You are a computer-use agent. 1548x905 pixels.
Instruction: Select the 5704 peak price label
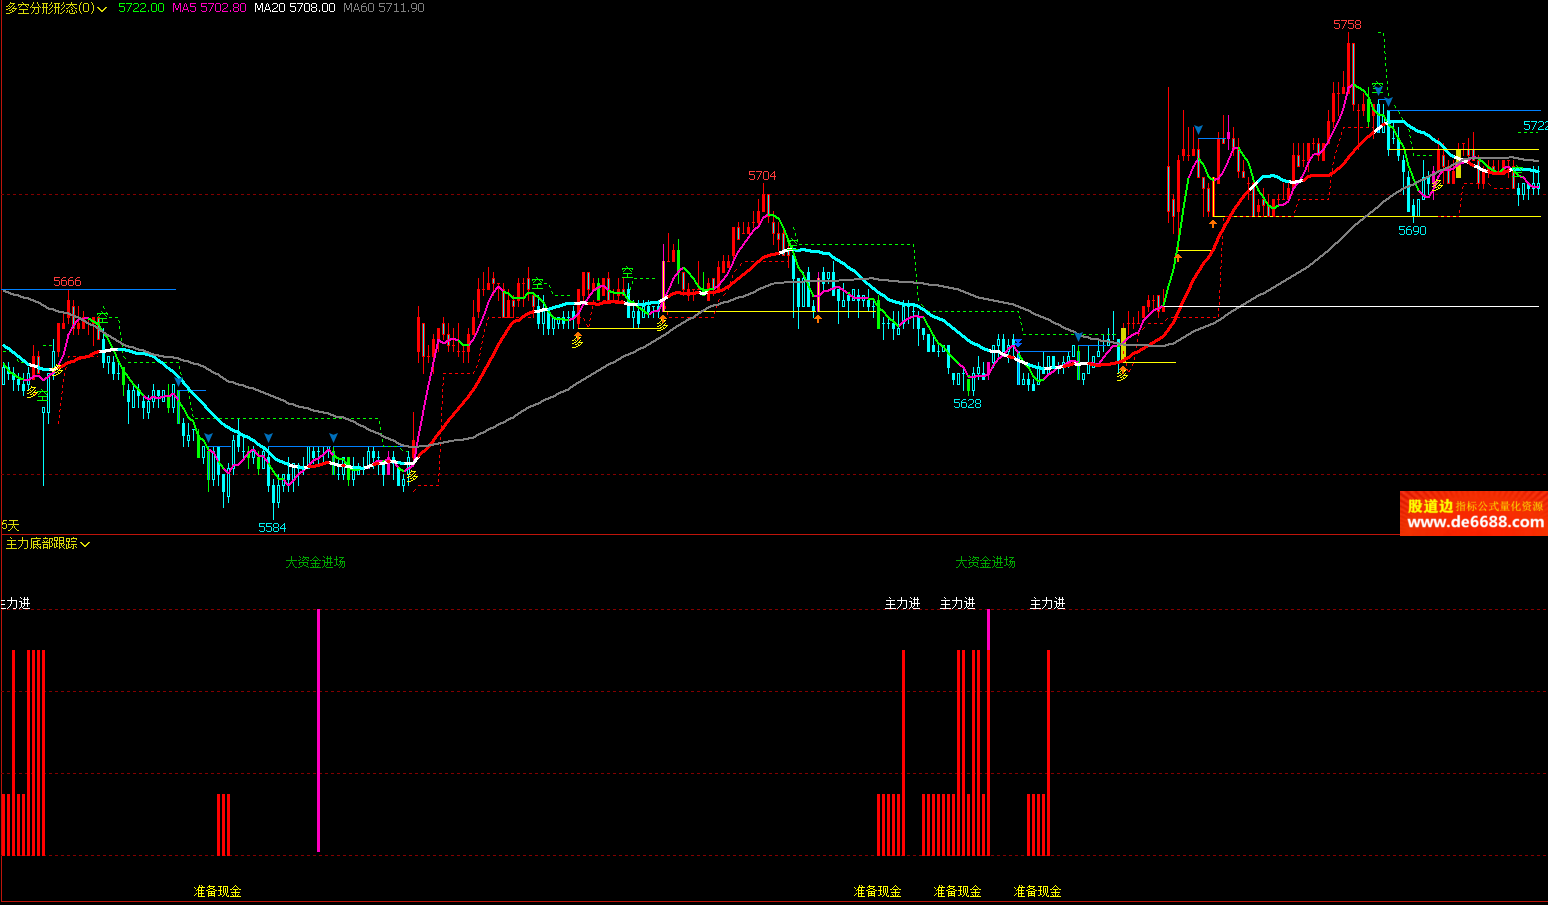click(x=762, y=176)
